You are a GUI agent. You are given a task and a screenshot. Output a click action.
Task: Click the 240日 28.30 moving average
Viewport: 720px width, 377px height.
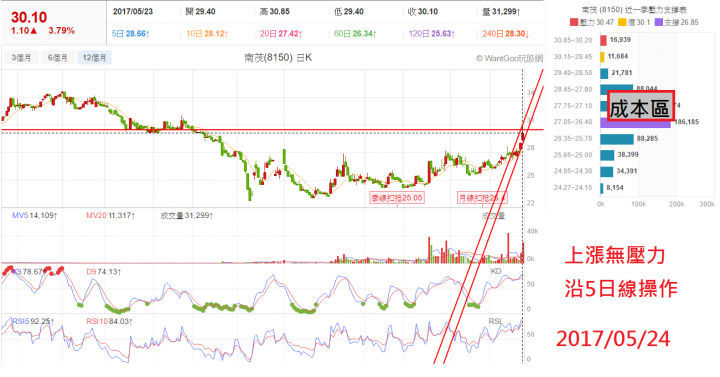[506, 34]
